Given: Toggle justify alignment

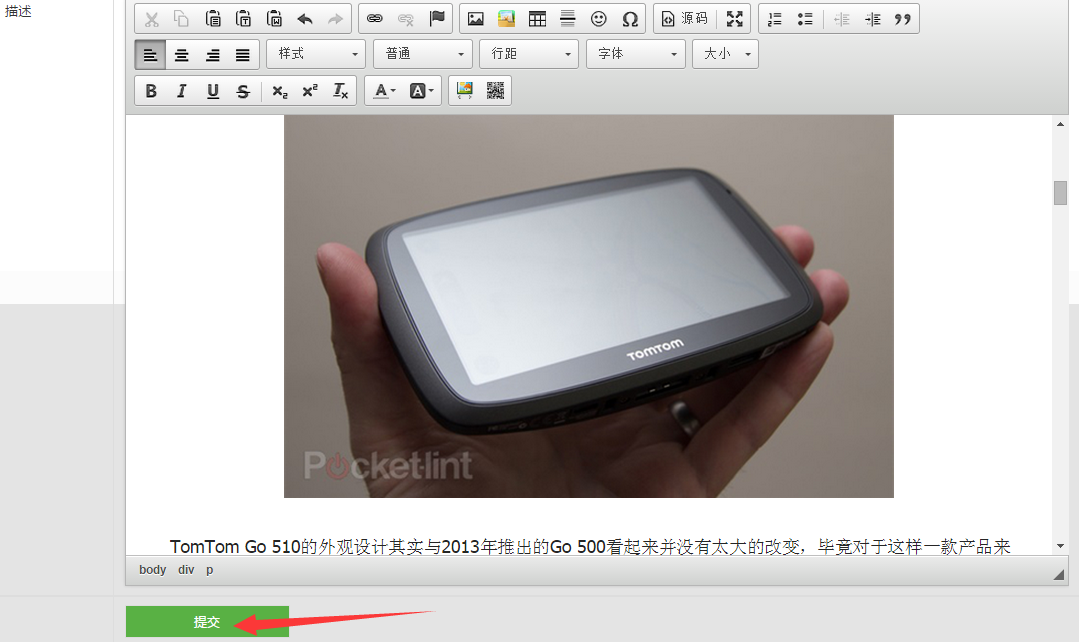Looking at the screenshot, I should 243,55.
